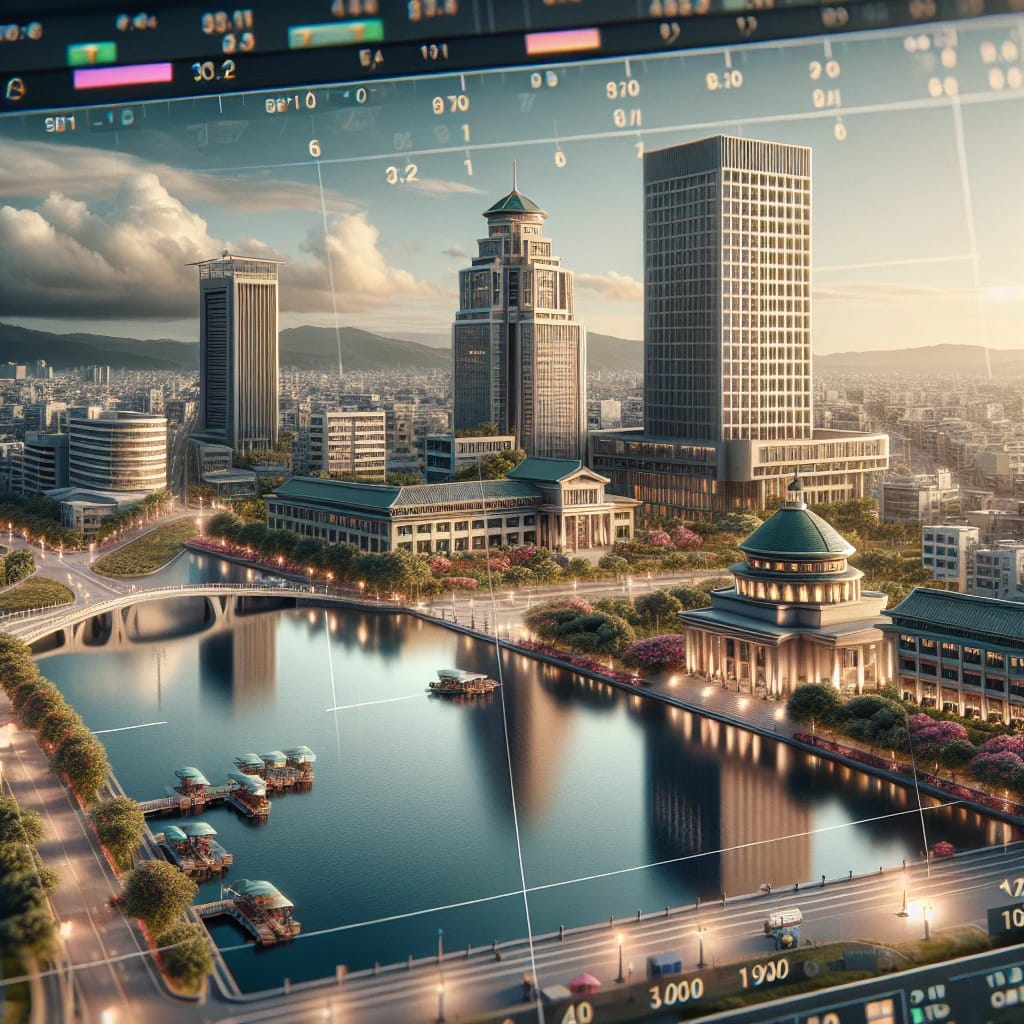Select the pink-orange gradient bar
Viewport: 1024px width, 1024px height.
(562, 41)
